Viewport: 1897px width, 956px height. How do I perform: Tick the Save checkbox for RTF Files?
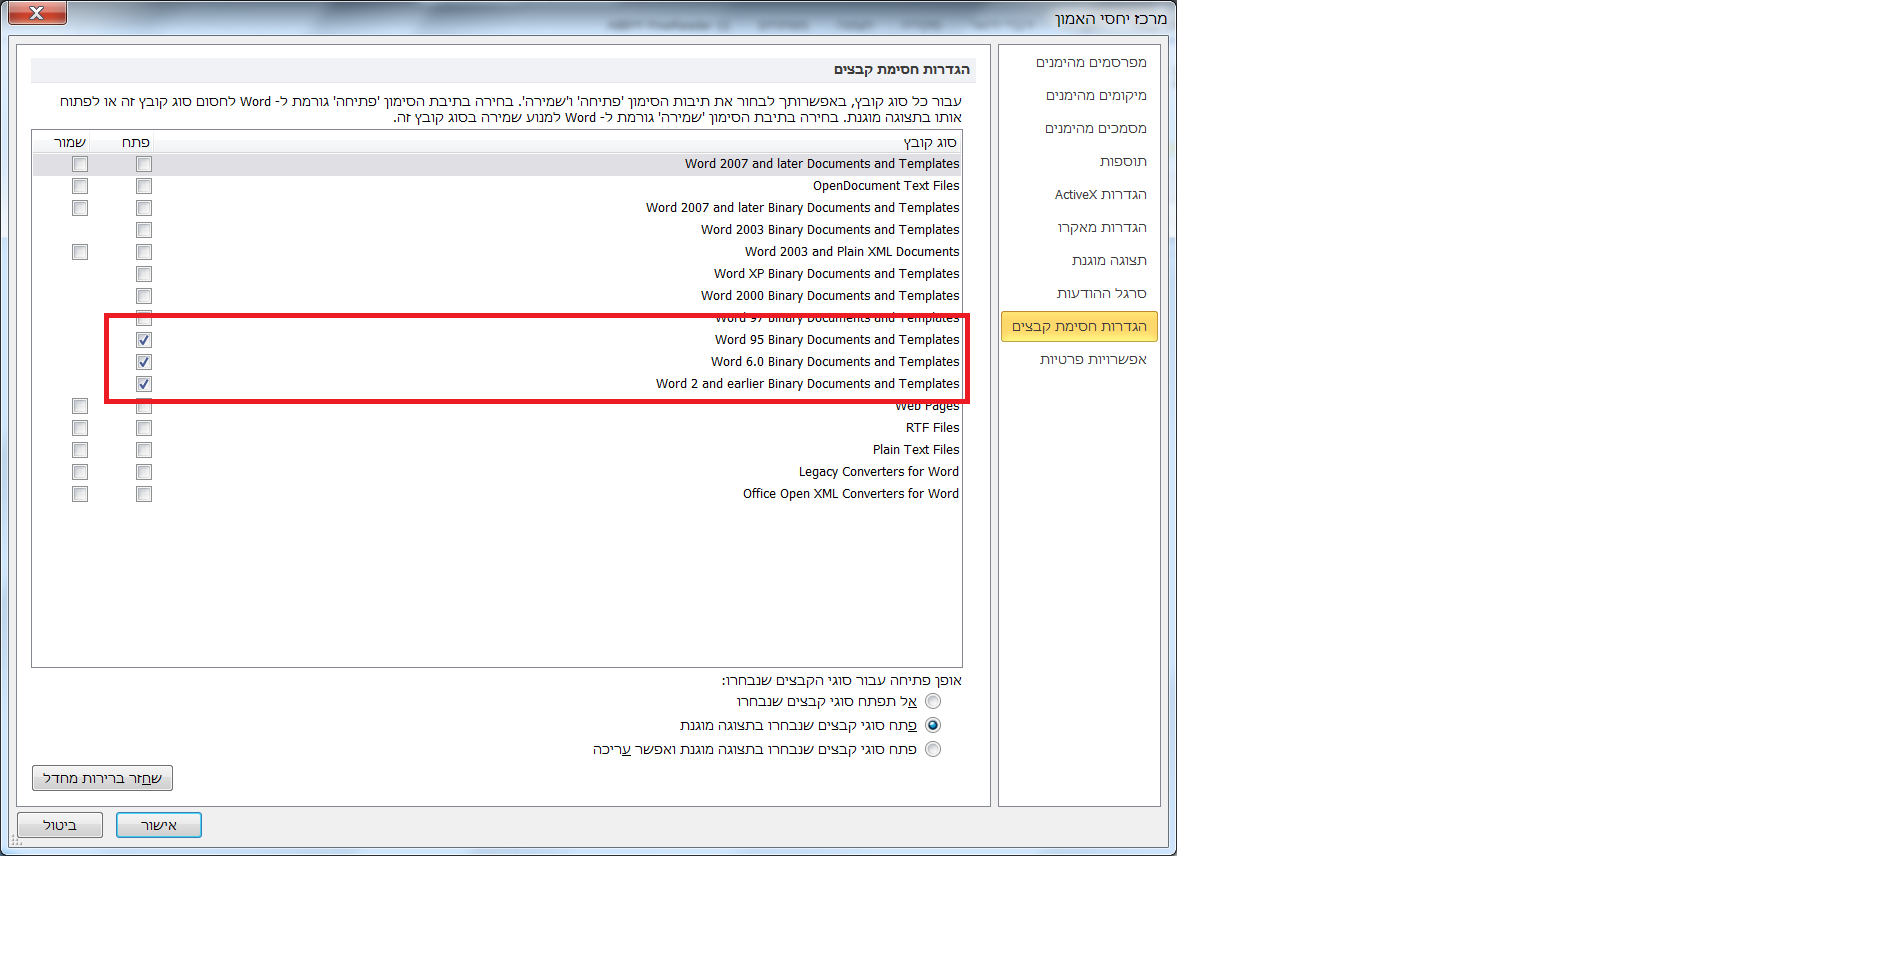point(80,428)
